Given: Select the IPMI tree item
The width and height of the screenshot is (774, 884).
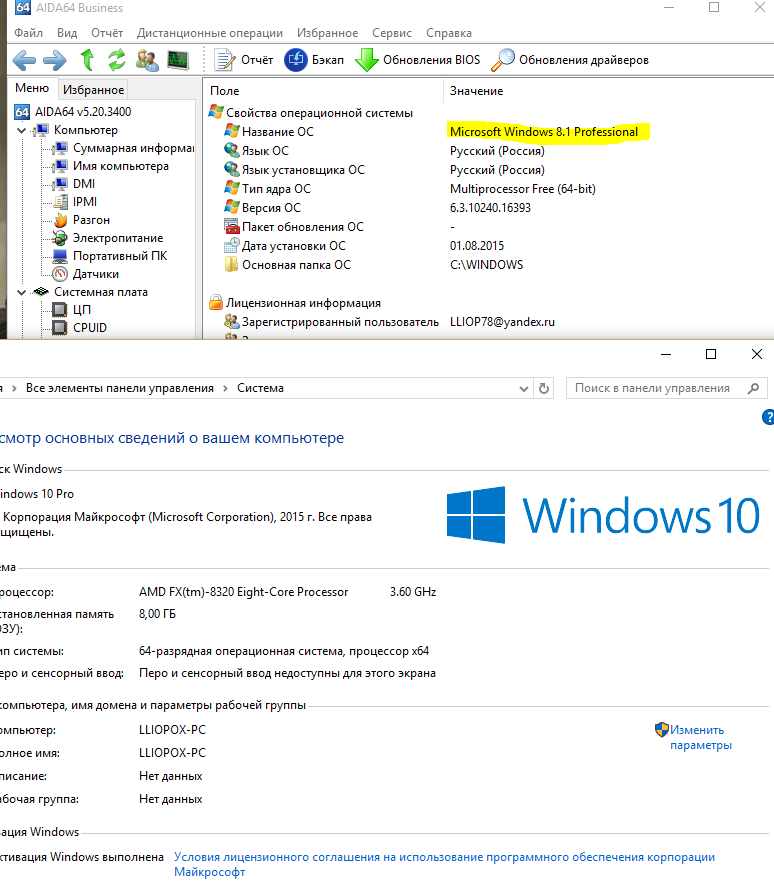Looking at the screenshot, I should (x=75, y=202).
